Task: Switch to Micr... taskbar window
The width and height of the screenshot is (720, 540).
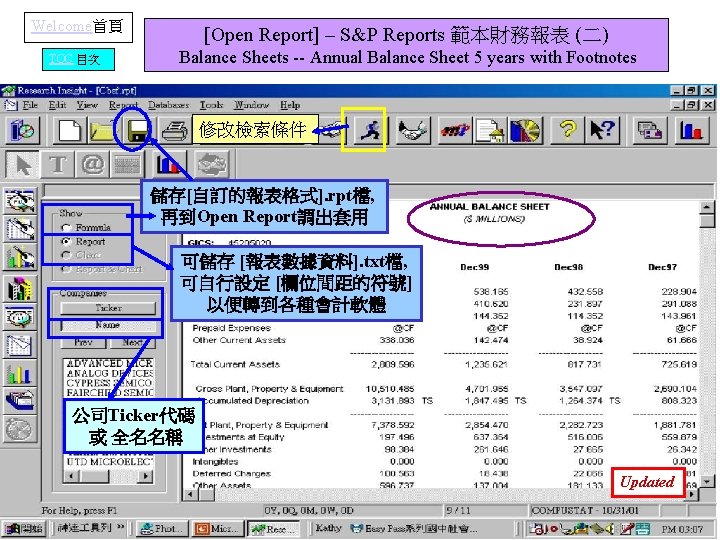Action: (217, 529)
